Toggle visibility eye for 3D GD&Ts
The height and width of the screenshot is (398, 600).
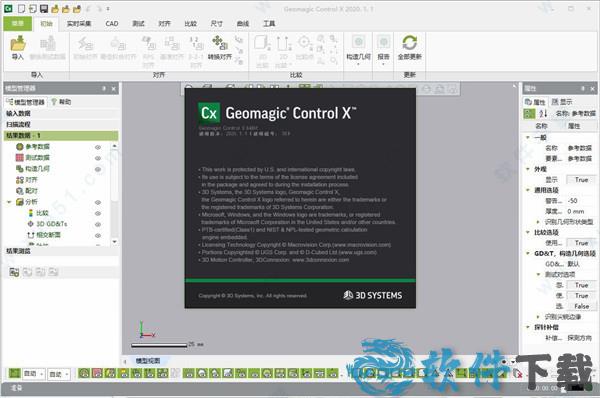[x=98, y=224]
